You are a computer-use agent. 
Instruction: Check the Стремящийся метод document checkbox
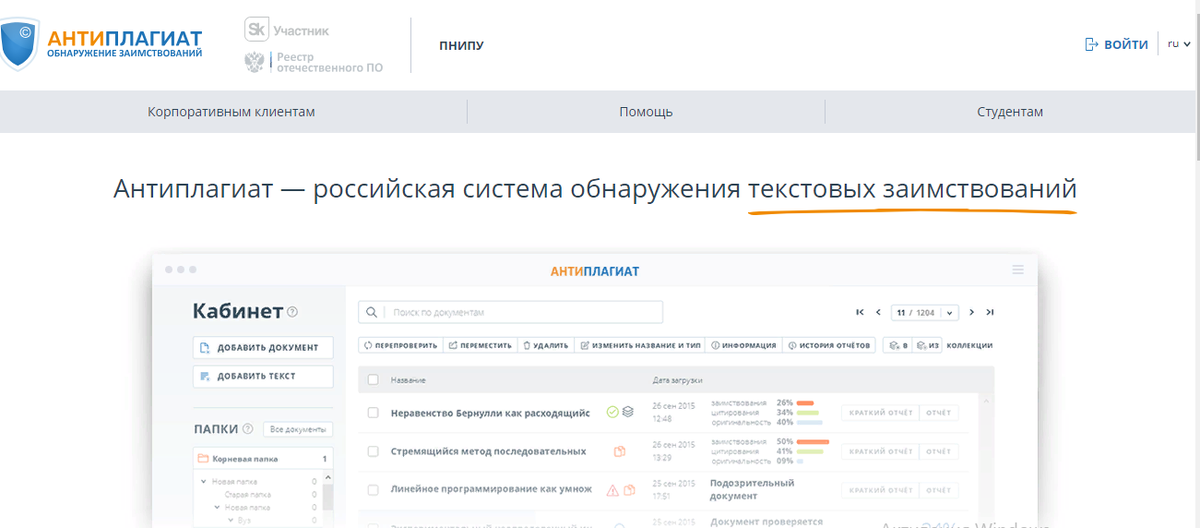[373, 451]
